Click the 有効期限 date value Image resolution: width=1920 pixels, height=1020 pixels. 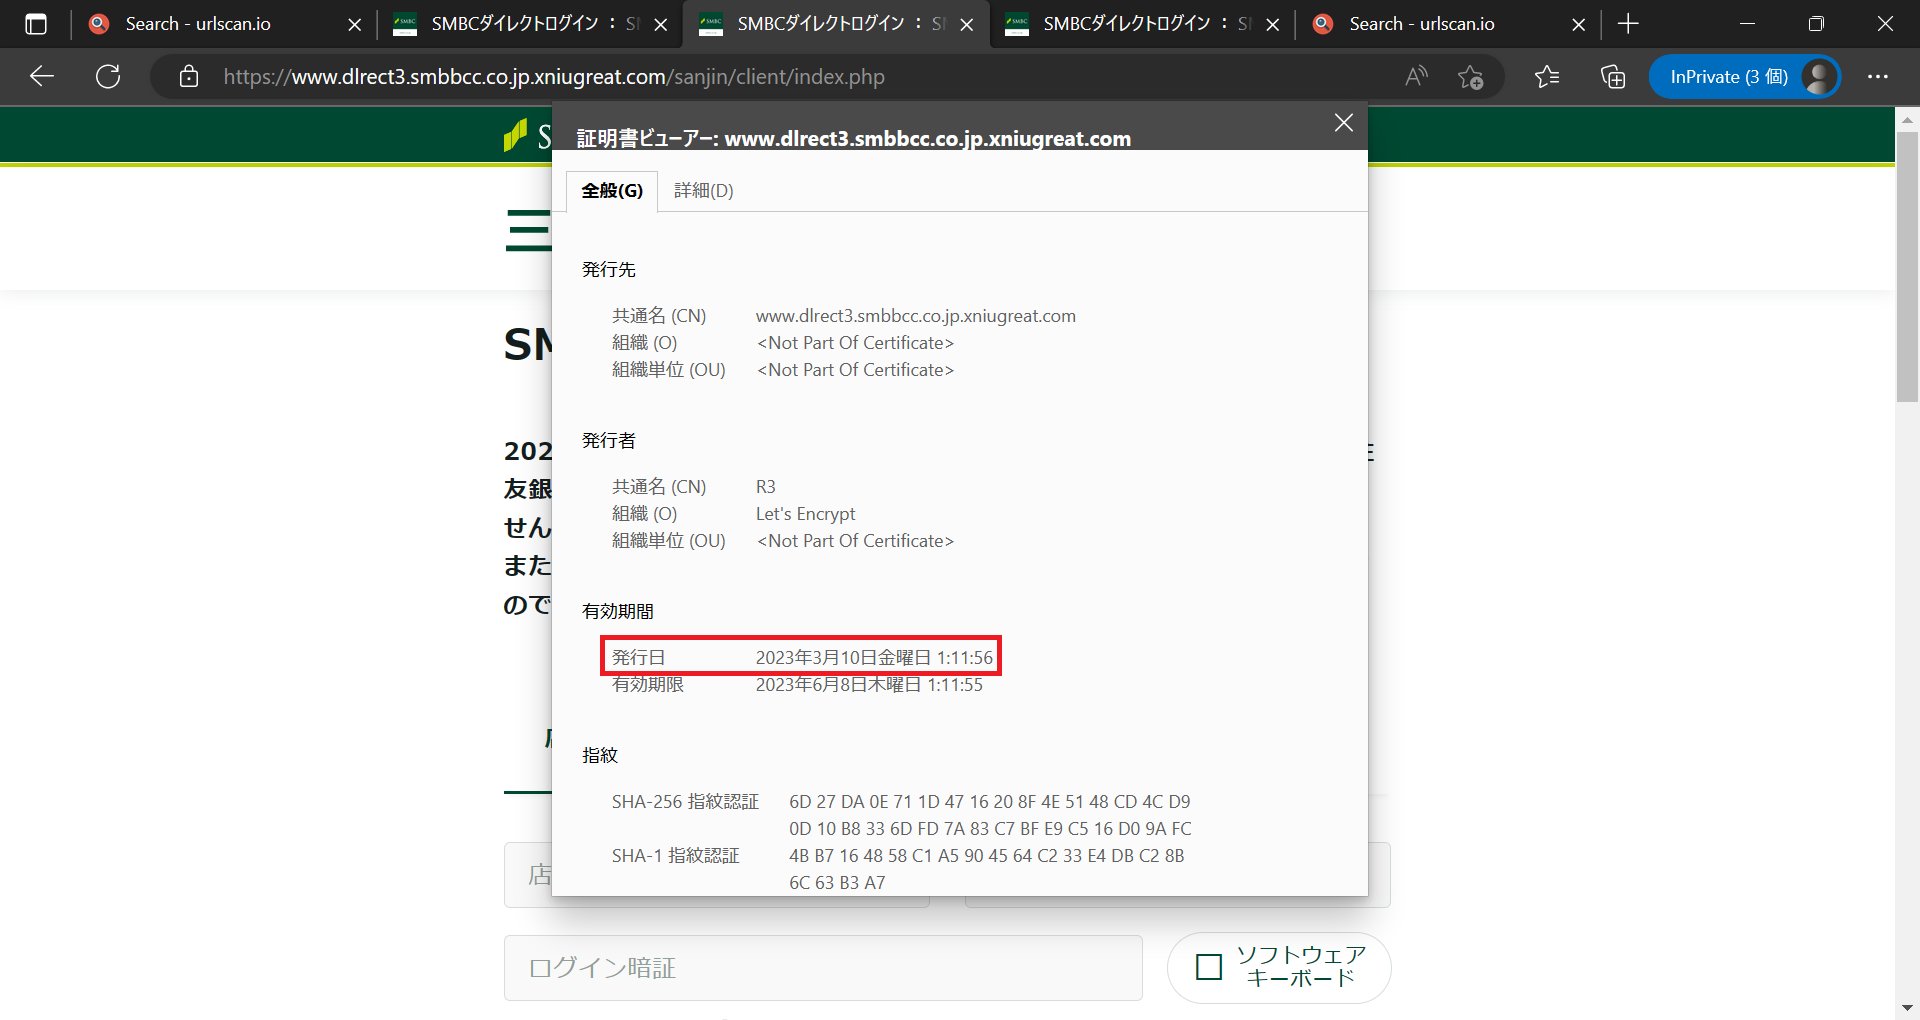[x=869, y=685]
